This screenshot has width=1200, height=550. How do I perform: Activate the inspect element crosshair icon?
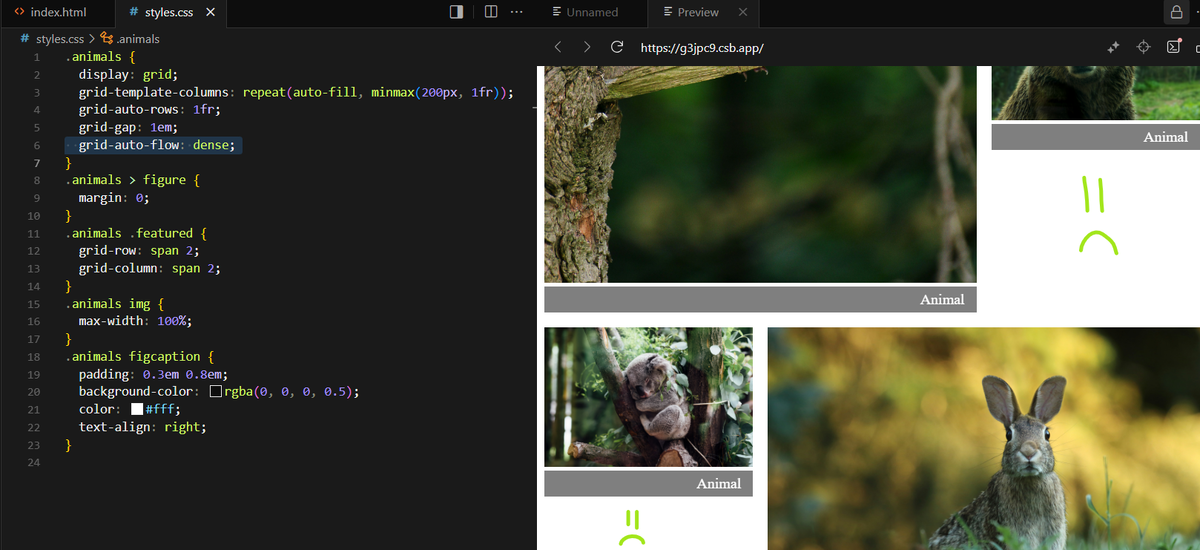coord(1144,47)
